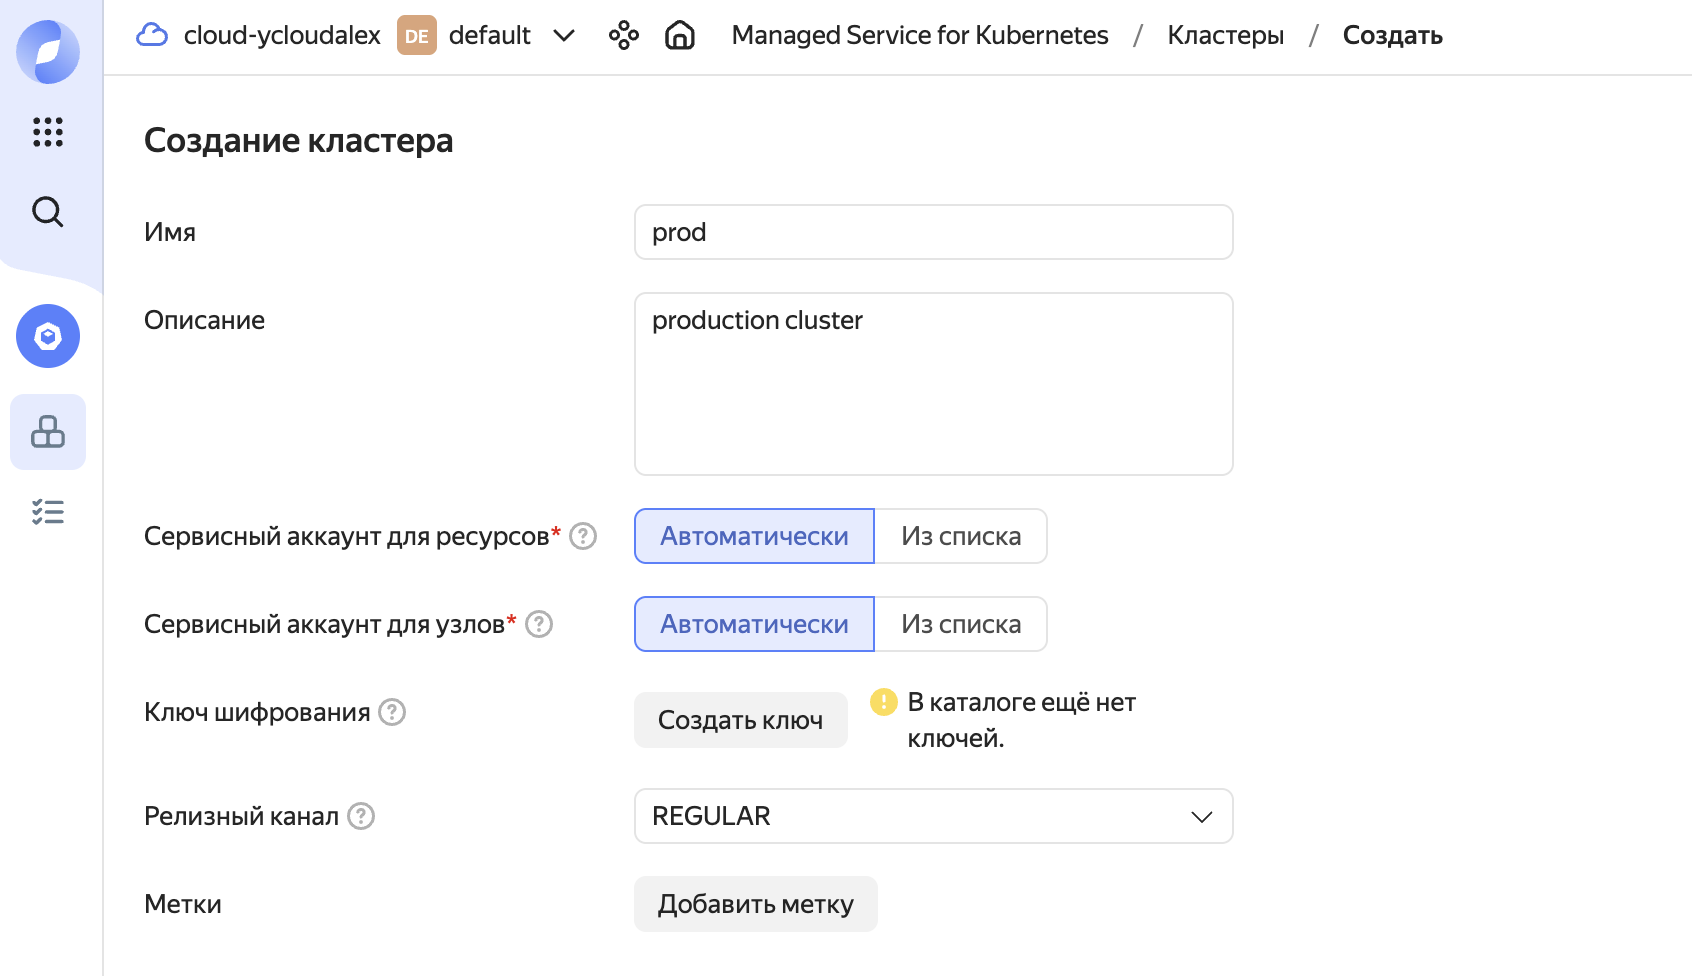
Task: Open the operations checklist icon in sidebar
Action: (x=48, y=512)
